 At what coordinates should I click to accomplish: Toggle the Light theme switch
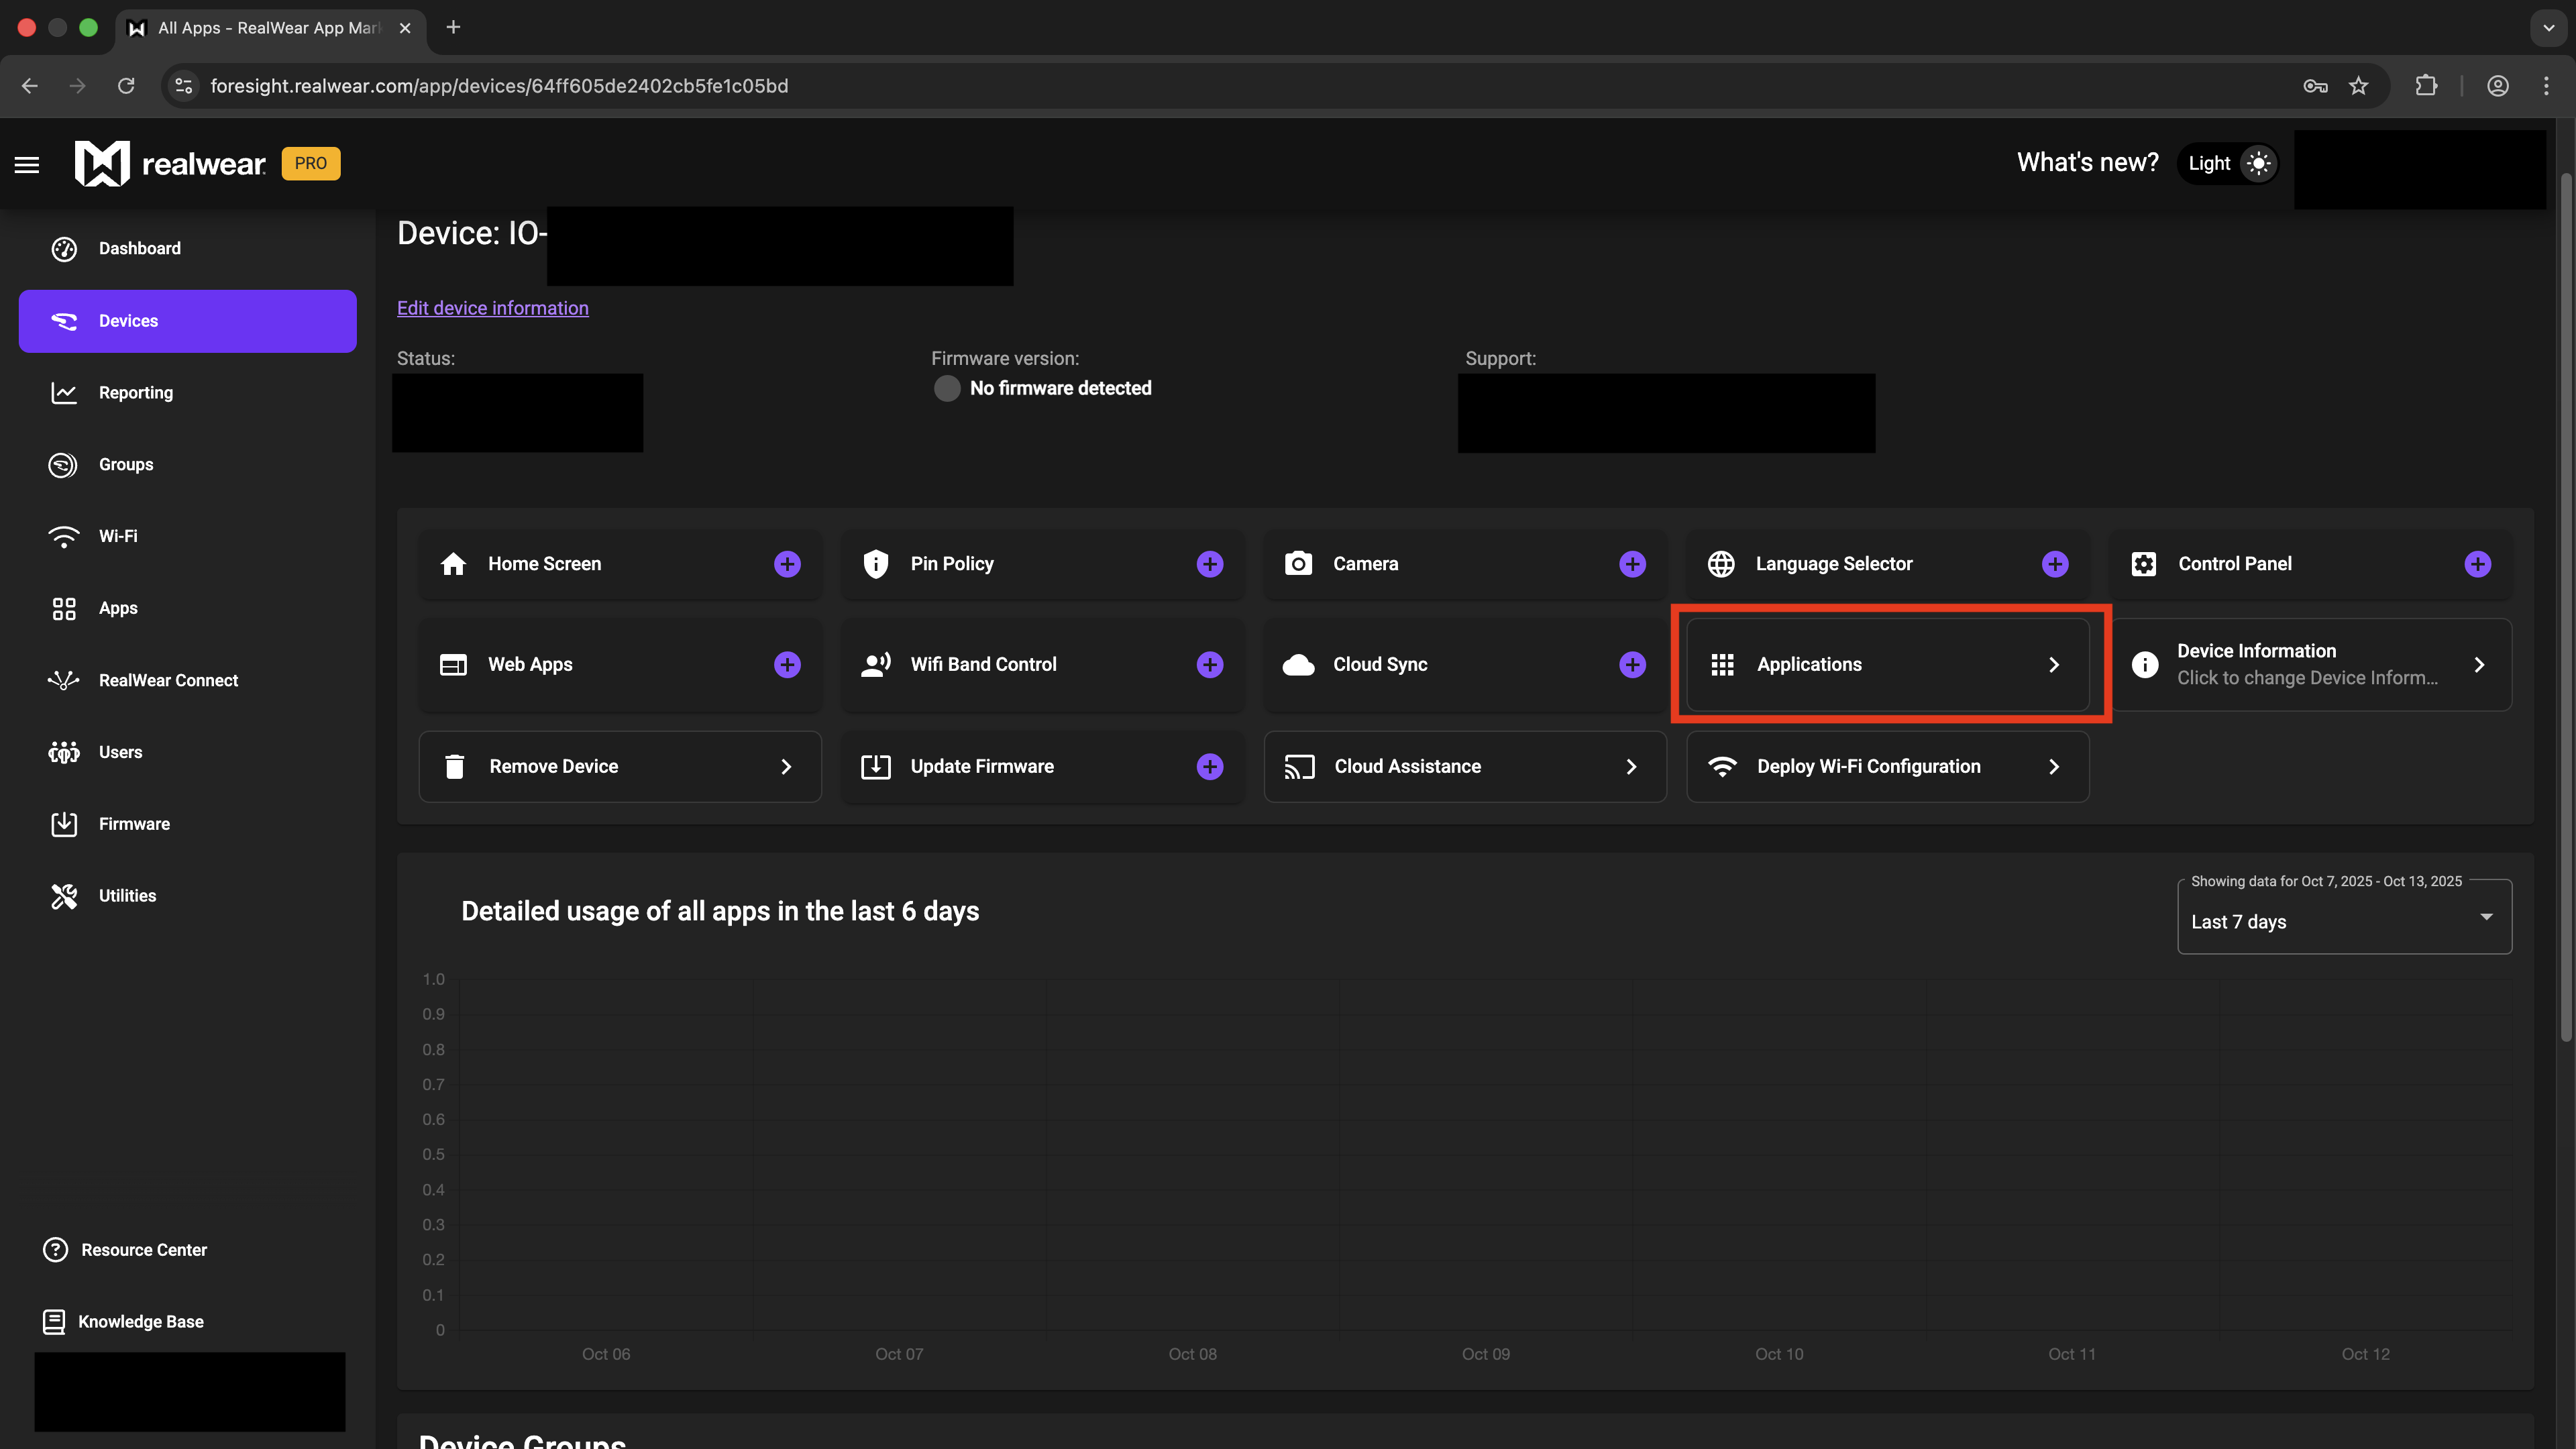click(x=2229, y=163)
